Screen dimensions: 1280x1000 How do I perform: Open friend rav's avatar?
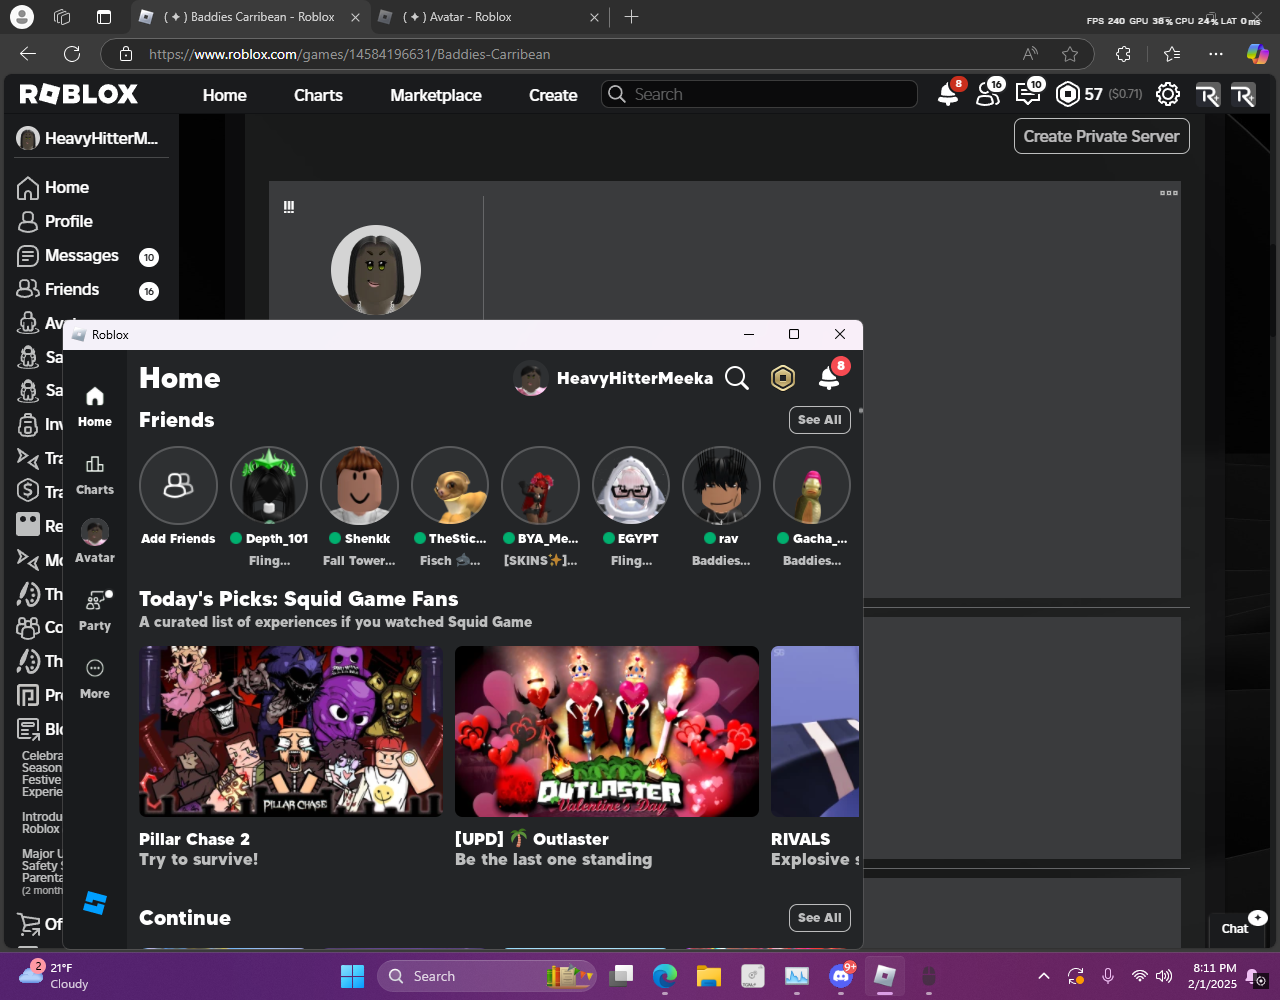point(721,485)
